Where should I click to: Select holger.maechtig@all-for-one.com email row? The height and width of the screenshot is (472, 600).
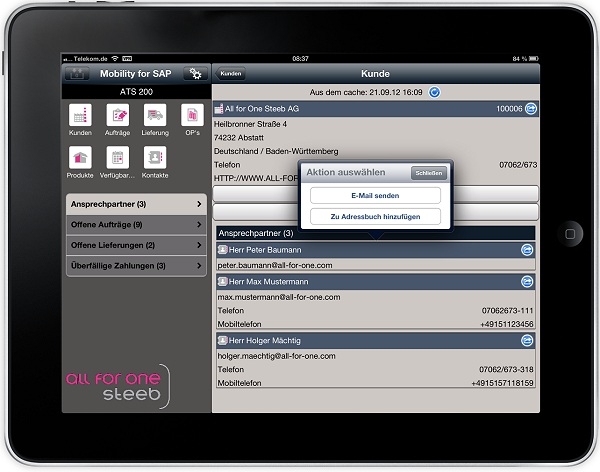[375, 355]
